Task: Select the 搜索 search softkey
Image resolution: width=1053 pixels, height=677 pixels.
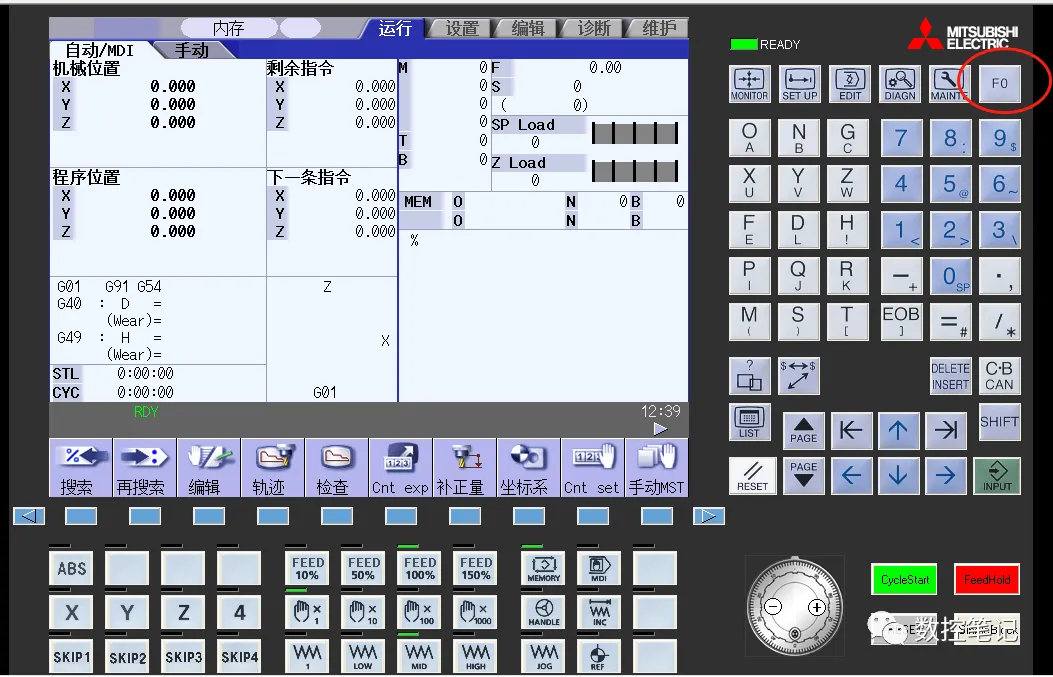Action: point(81,468)
